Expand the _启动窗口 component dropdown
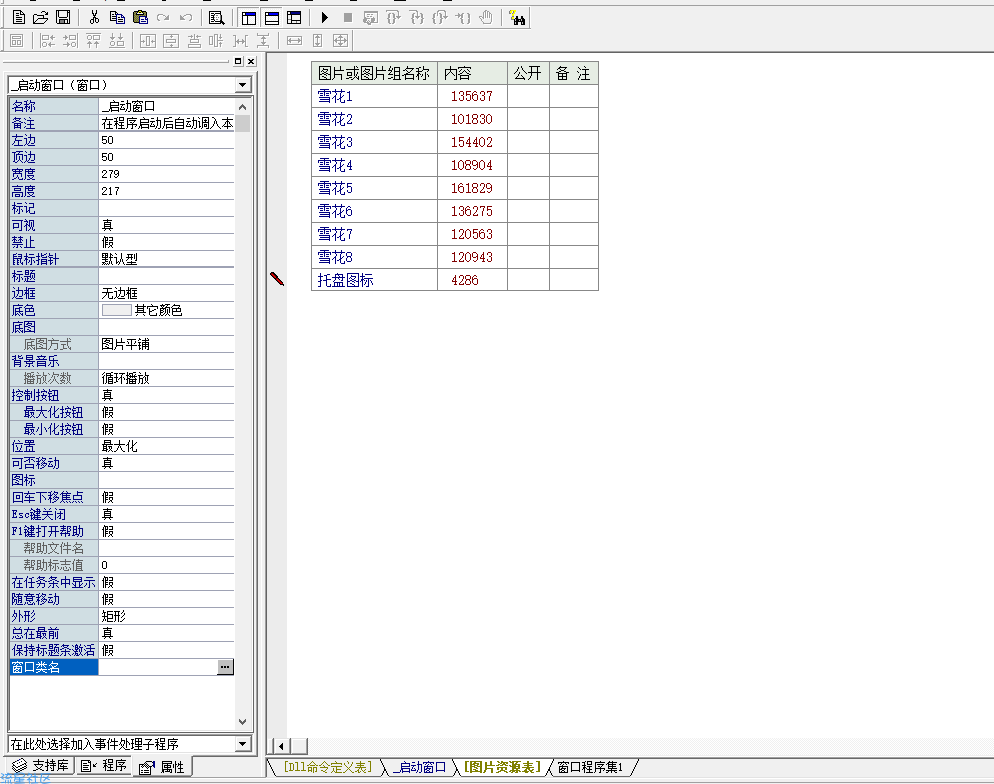 [242, 85]
